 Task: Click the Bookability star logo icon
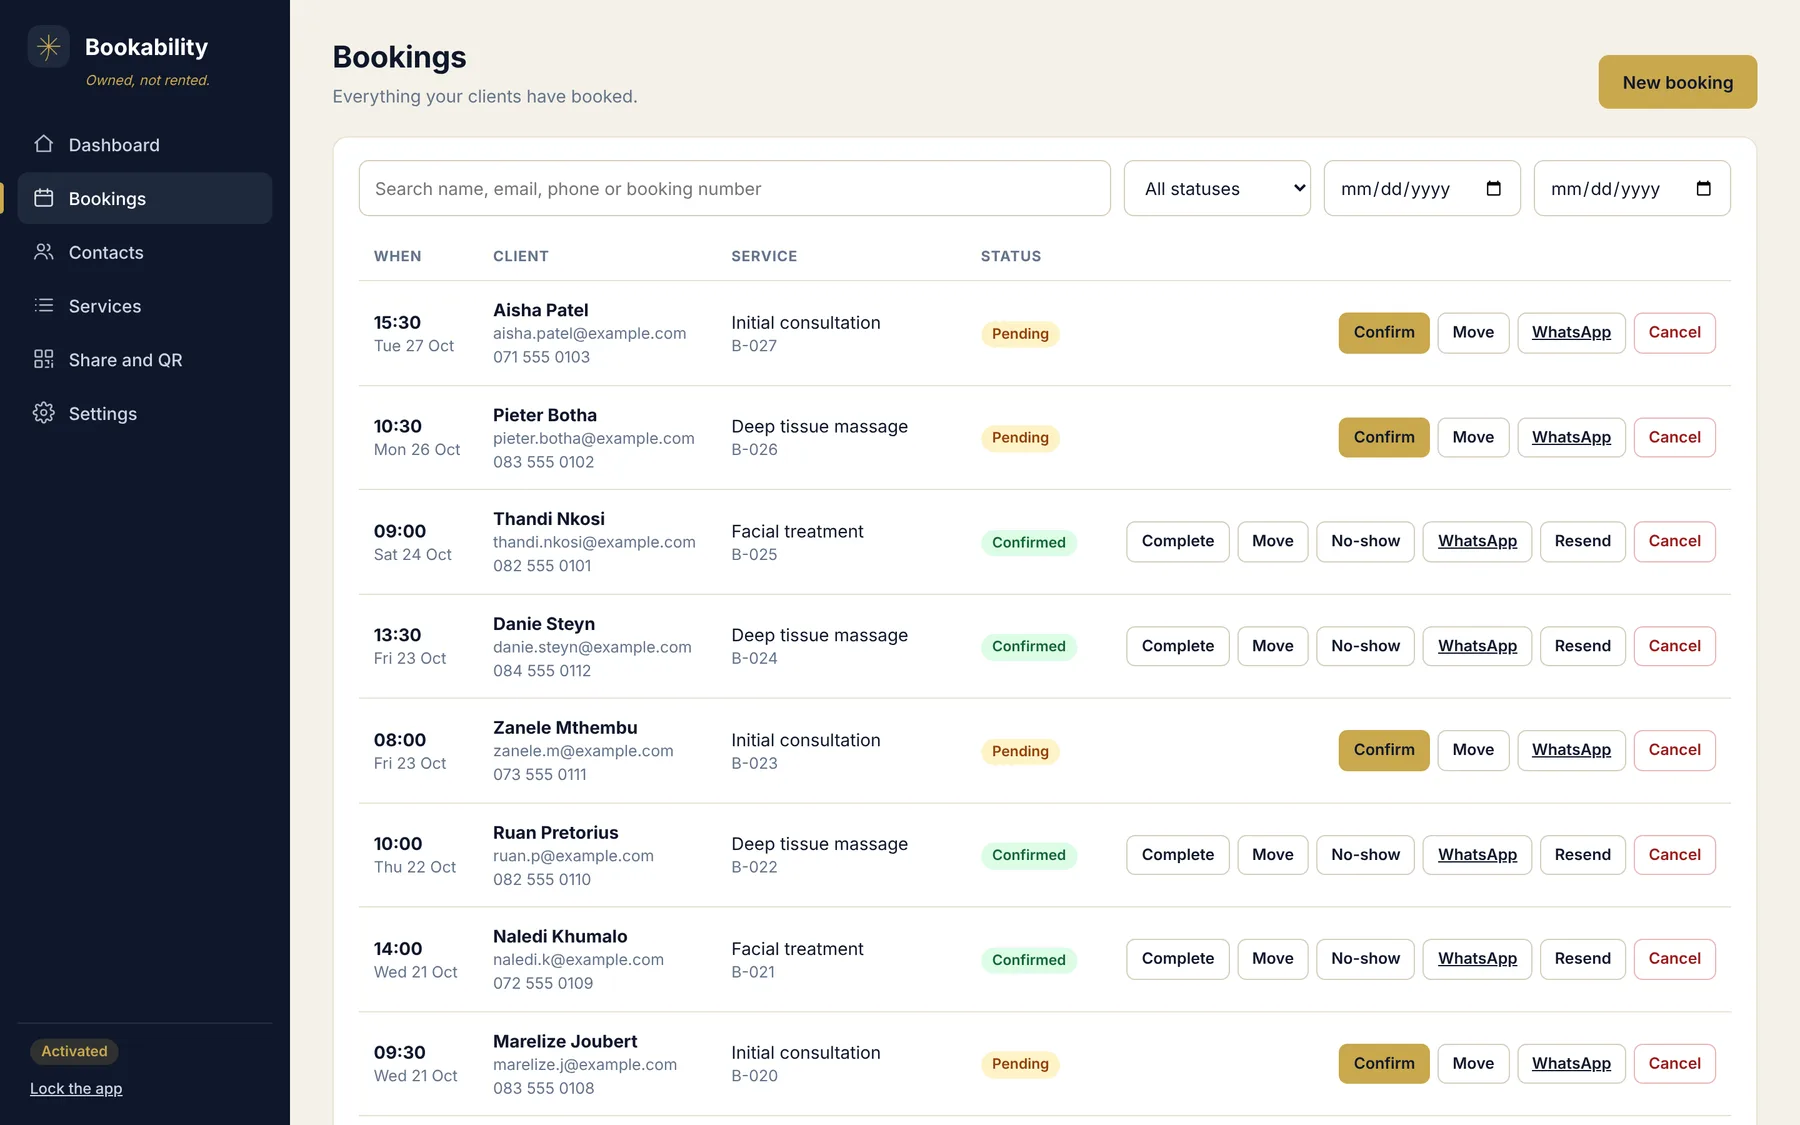(x=48, y=47)
